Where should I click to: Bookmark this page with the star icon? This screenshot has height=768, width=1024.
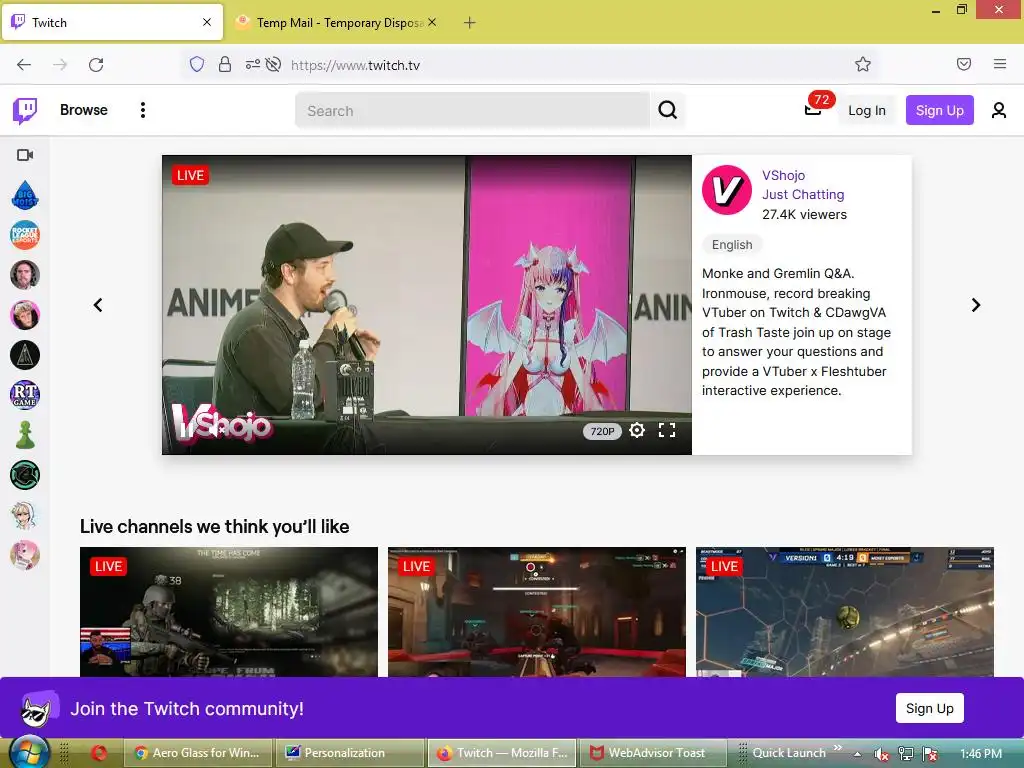point(863,64)
